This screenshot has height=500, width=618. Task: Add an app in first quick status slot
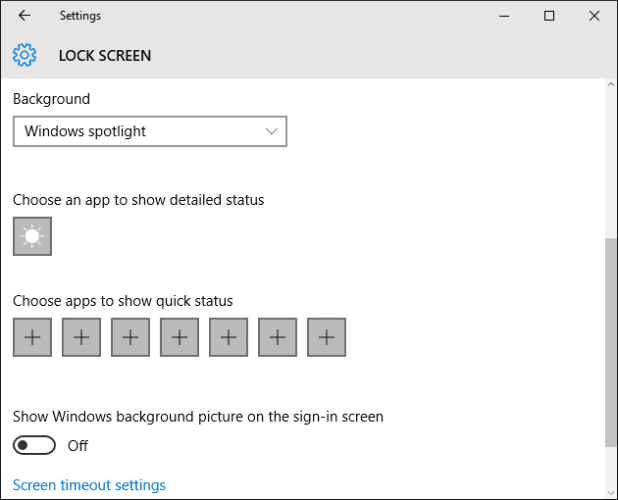click(x=32, y=338)
